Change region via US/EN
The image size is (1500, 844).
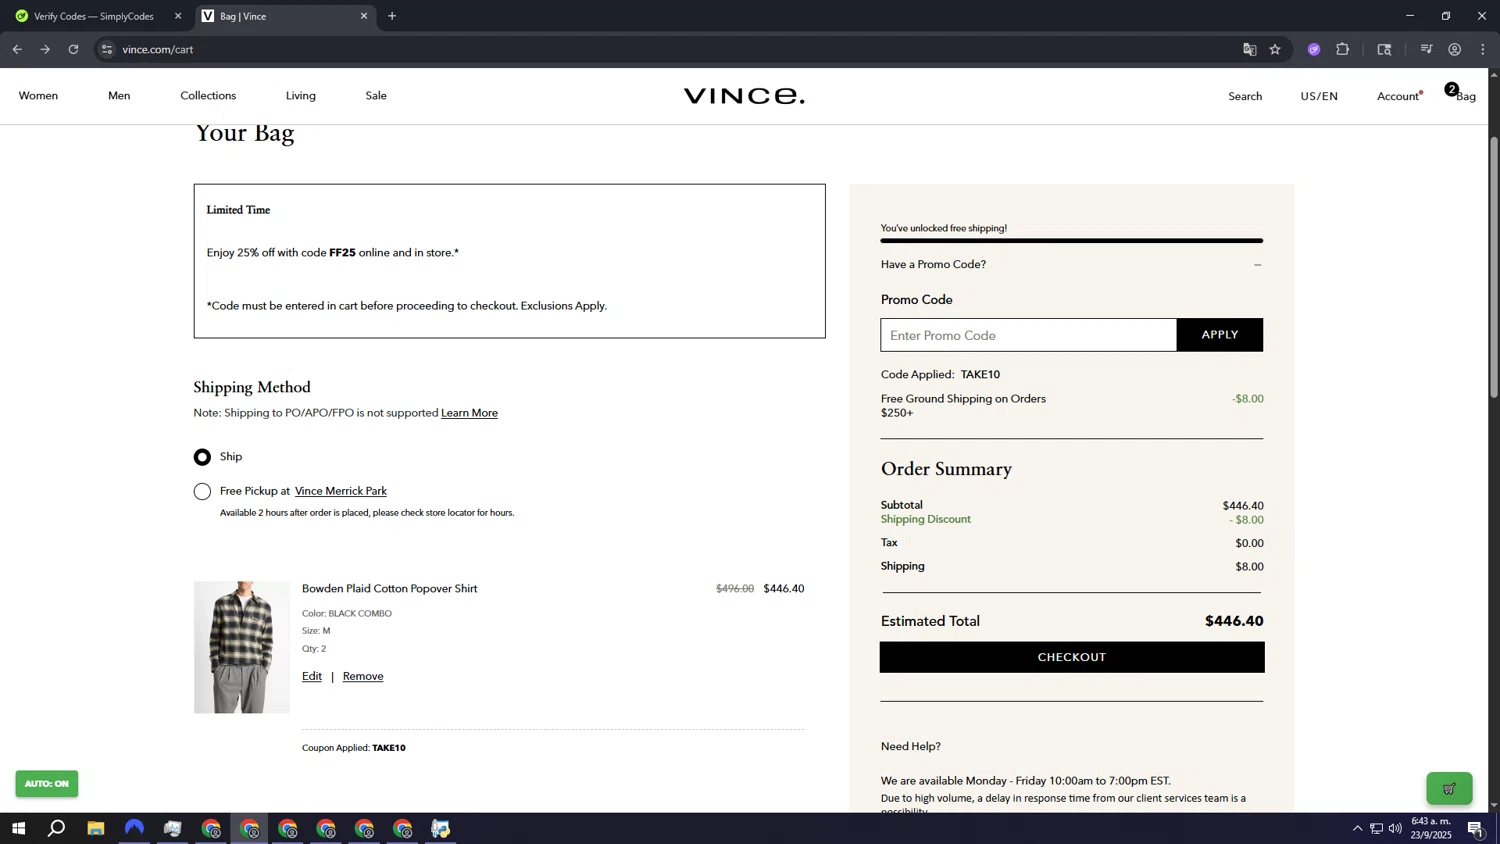(x=1319, y=96)
